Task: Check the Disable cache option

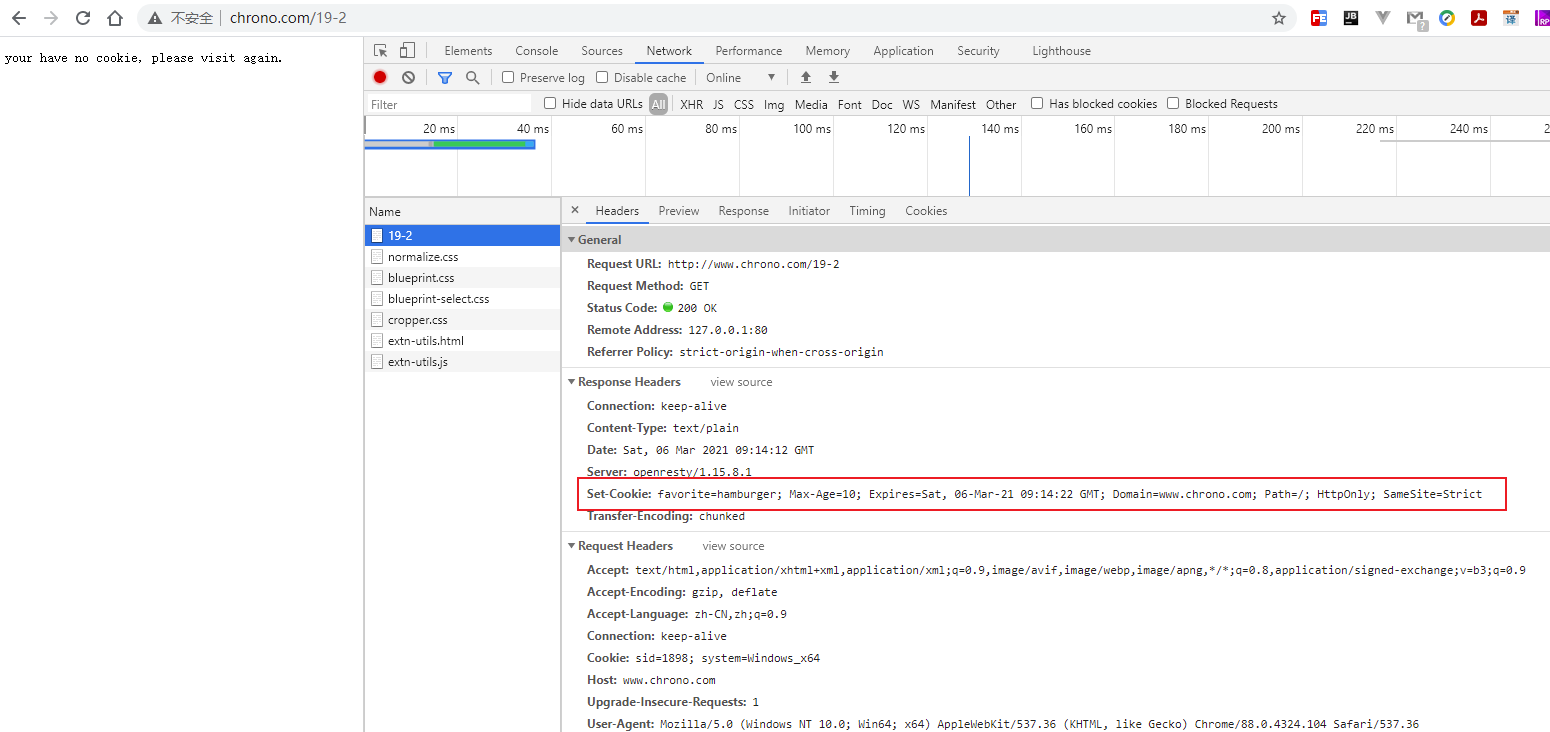Action: click(602, 77)
